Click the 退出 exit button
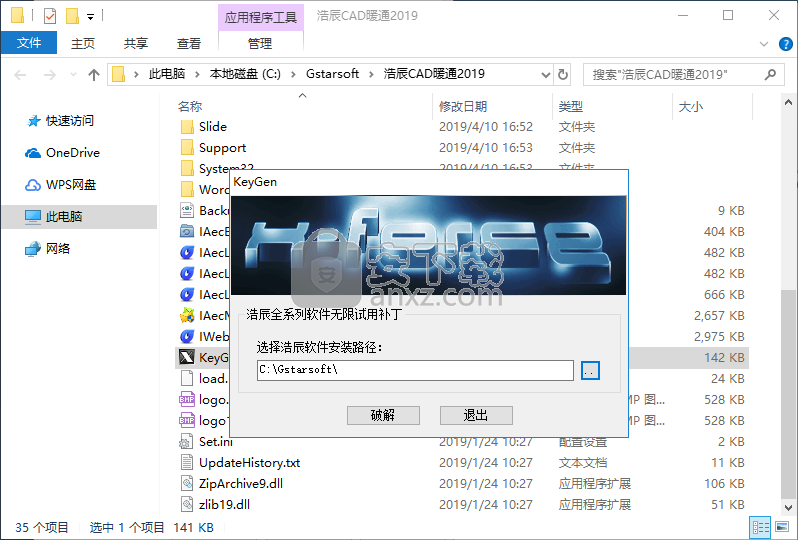This screenshot has width=798, height=540. pyautogui.click(x=476, y=415)
